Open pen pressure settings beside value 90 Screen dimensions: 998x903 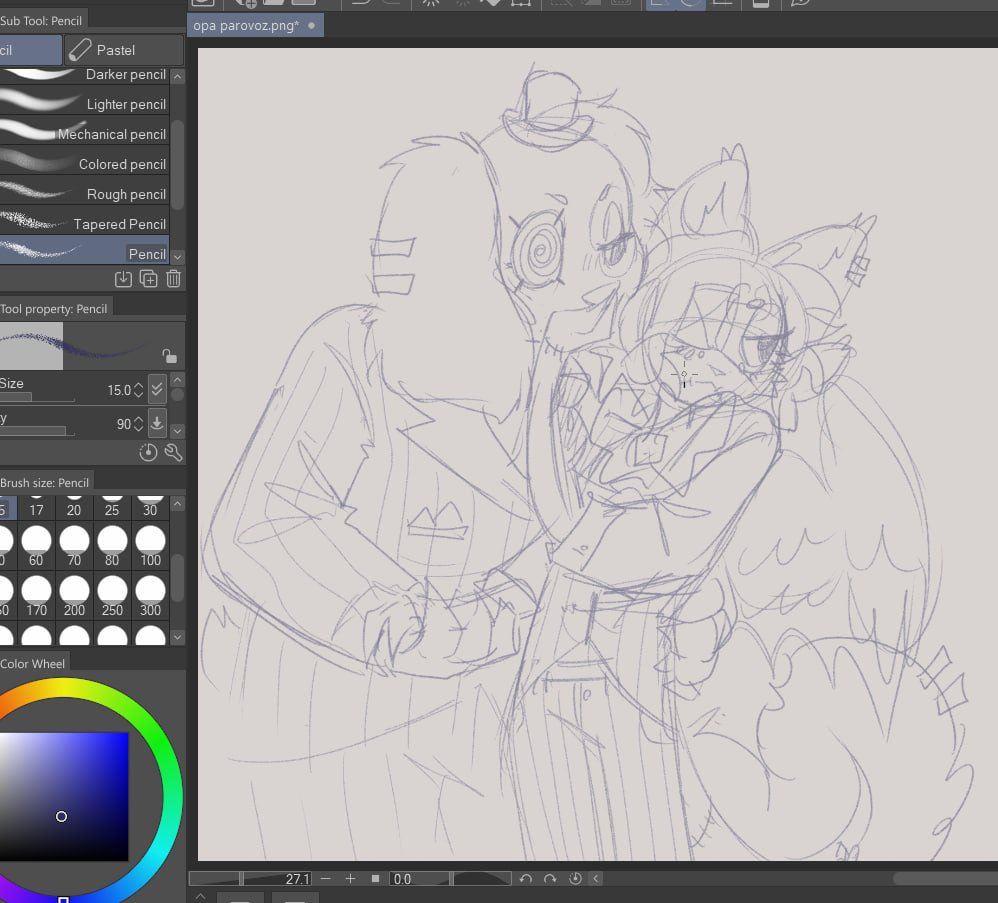tap(157, 423)
